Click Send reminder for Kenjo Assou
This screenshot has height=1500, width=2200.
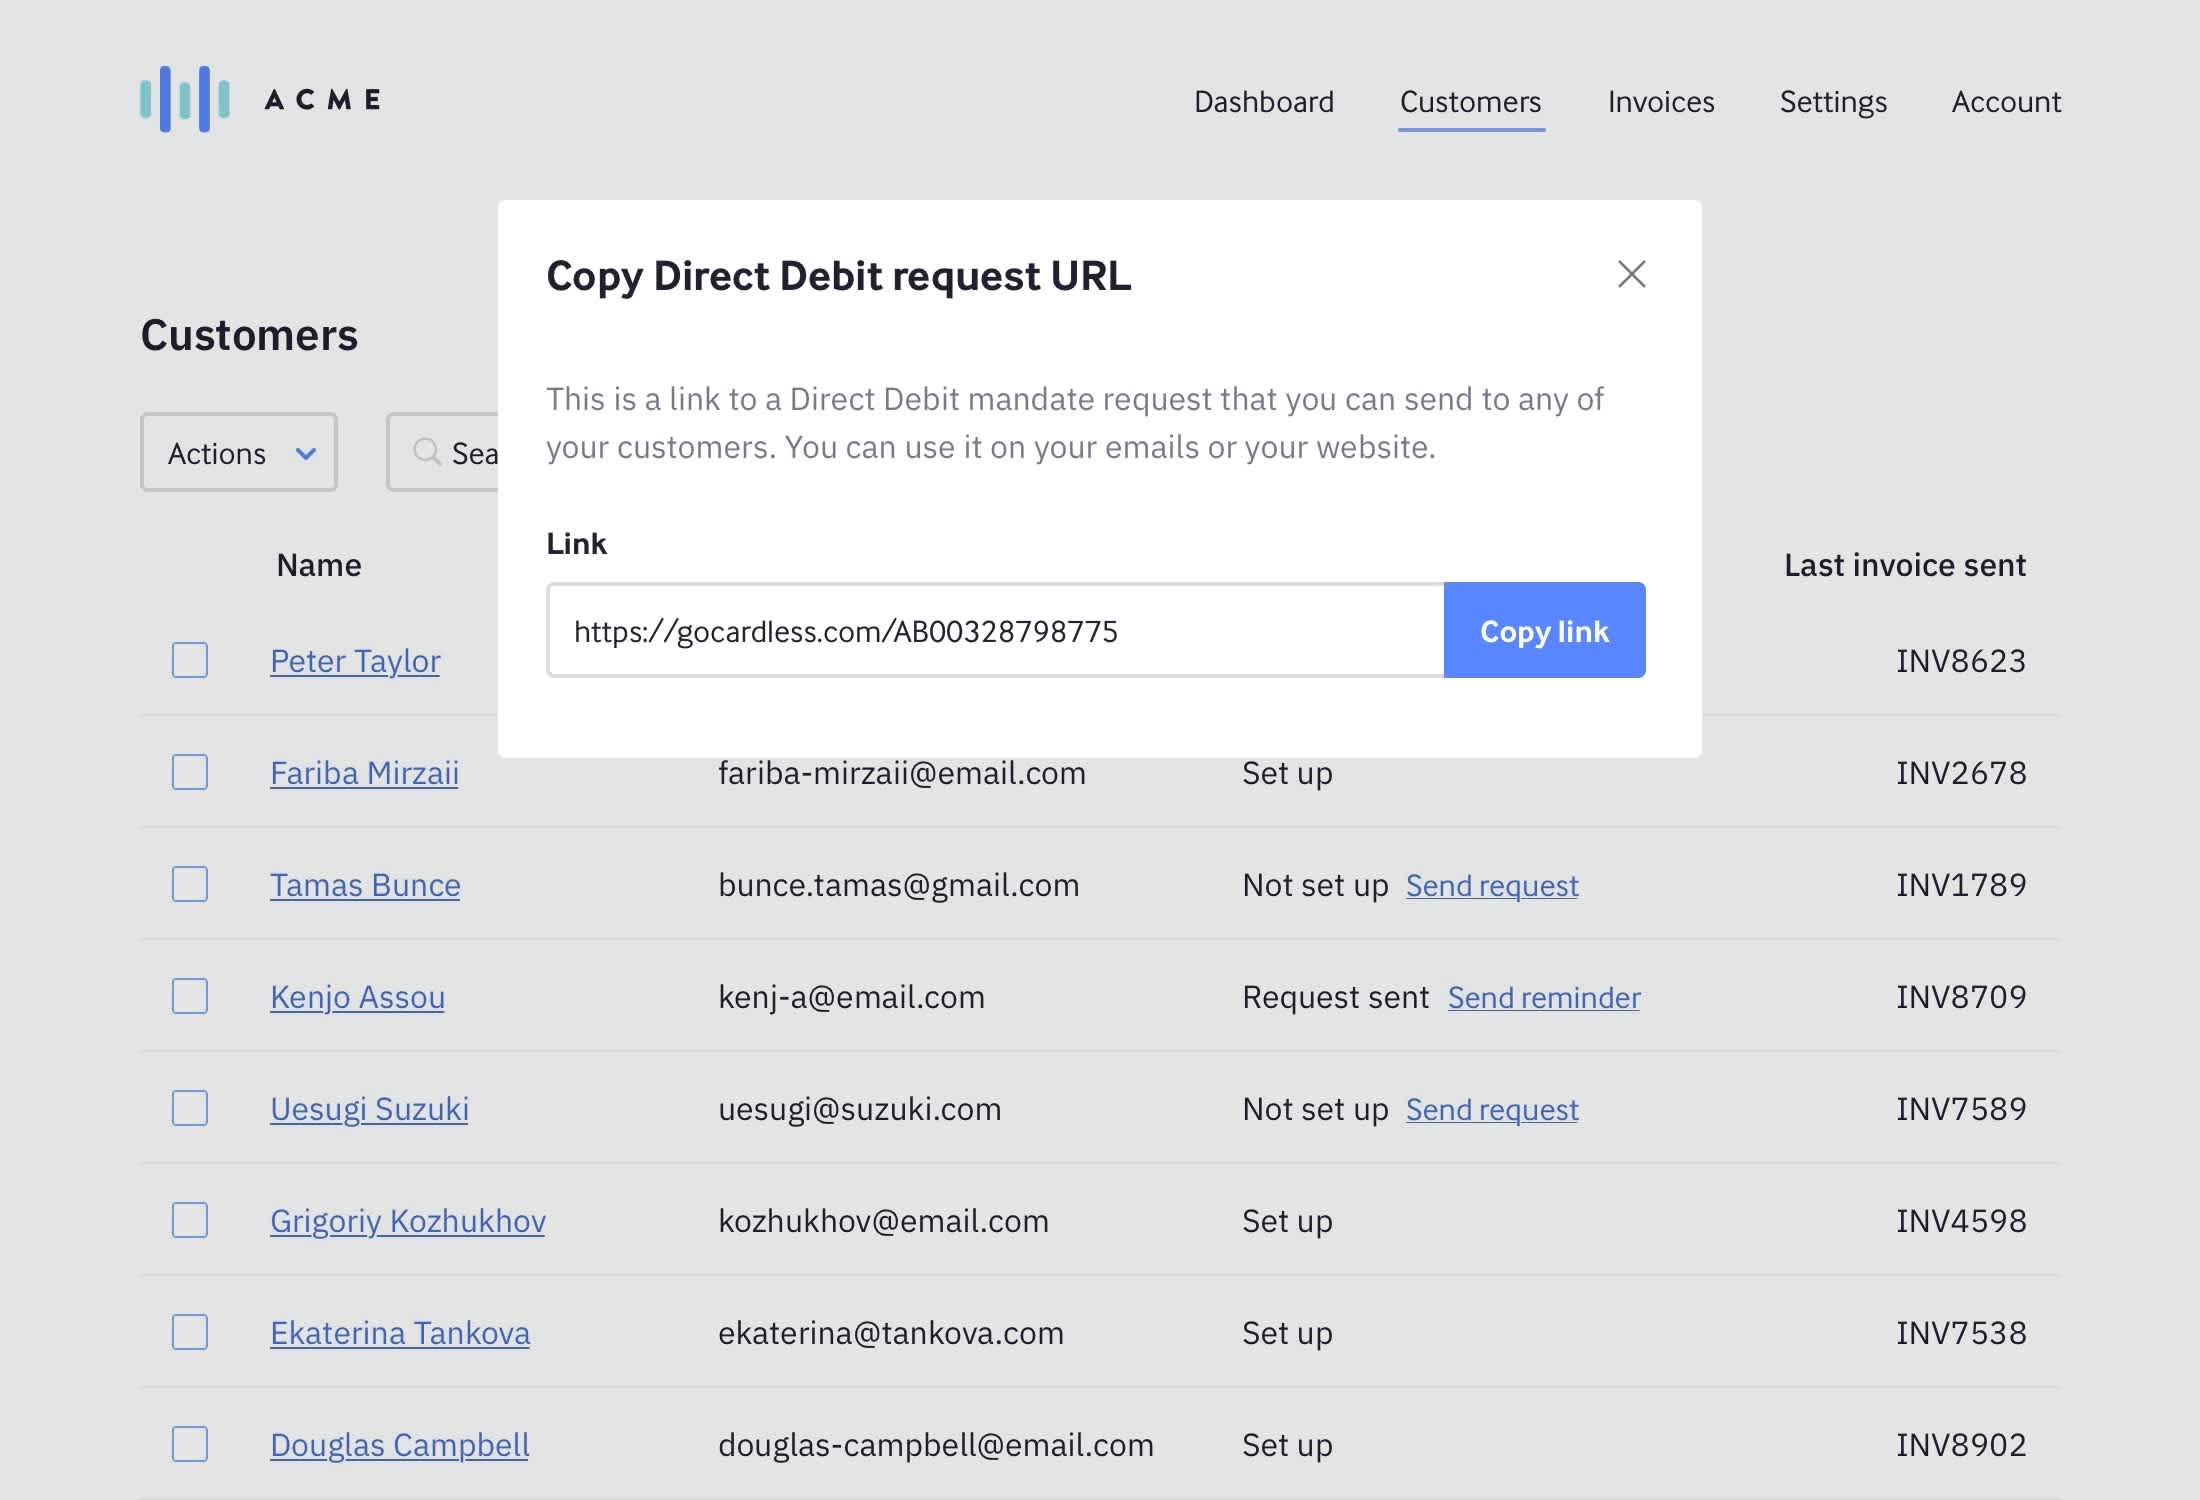point(1543,997)
